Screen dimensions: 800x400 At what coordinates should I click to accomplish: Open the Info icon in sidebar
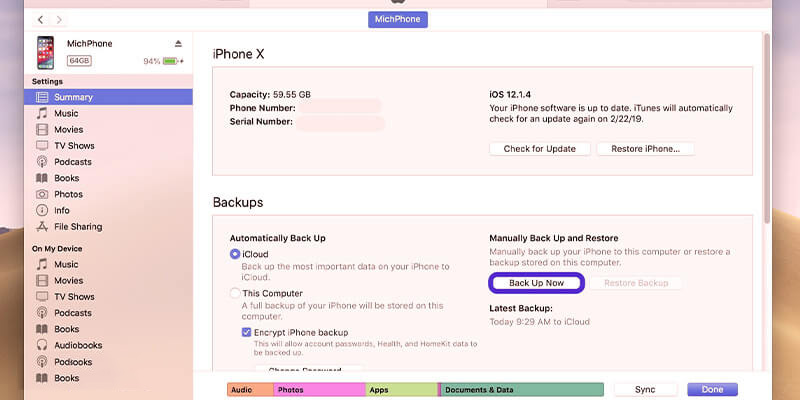click(42, 210)
